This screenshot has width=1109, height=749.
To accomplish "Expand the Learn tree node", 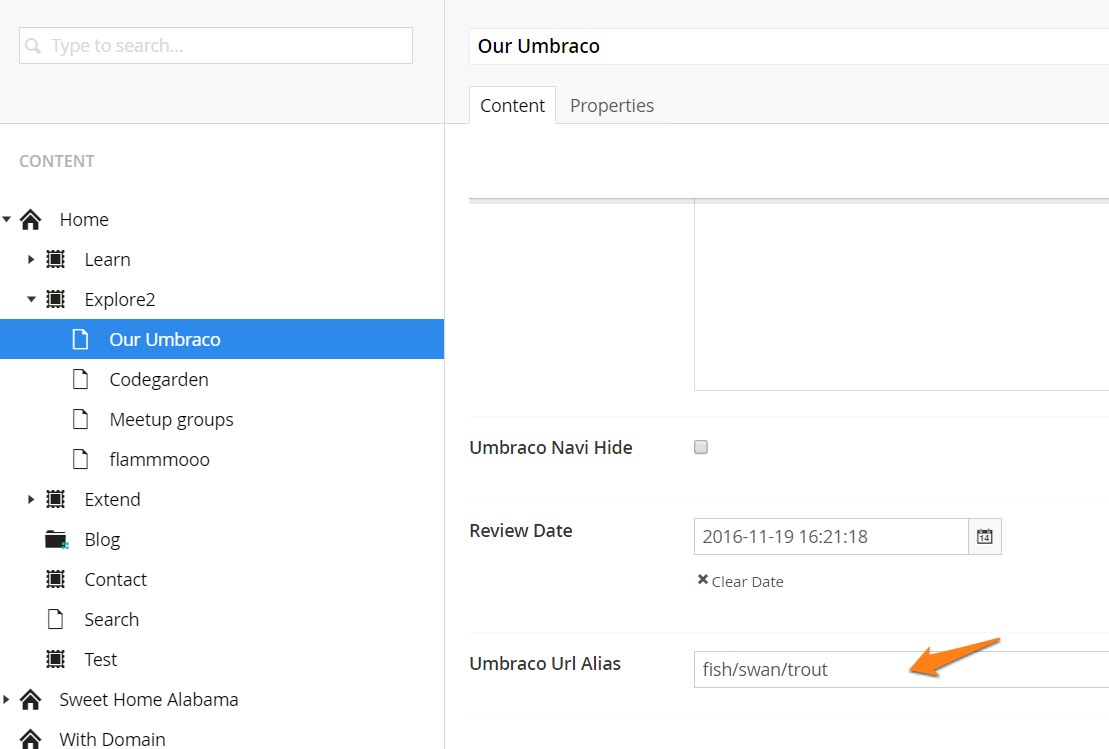I will click(30, 260).
